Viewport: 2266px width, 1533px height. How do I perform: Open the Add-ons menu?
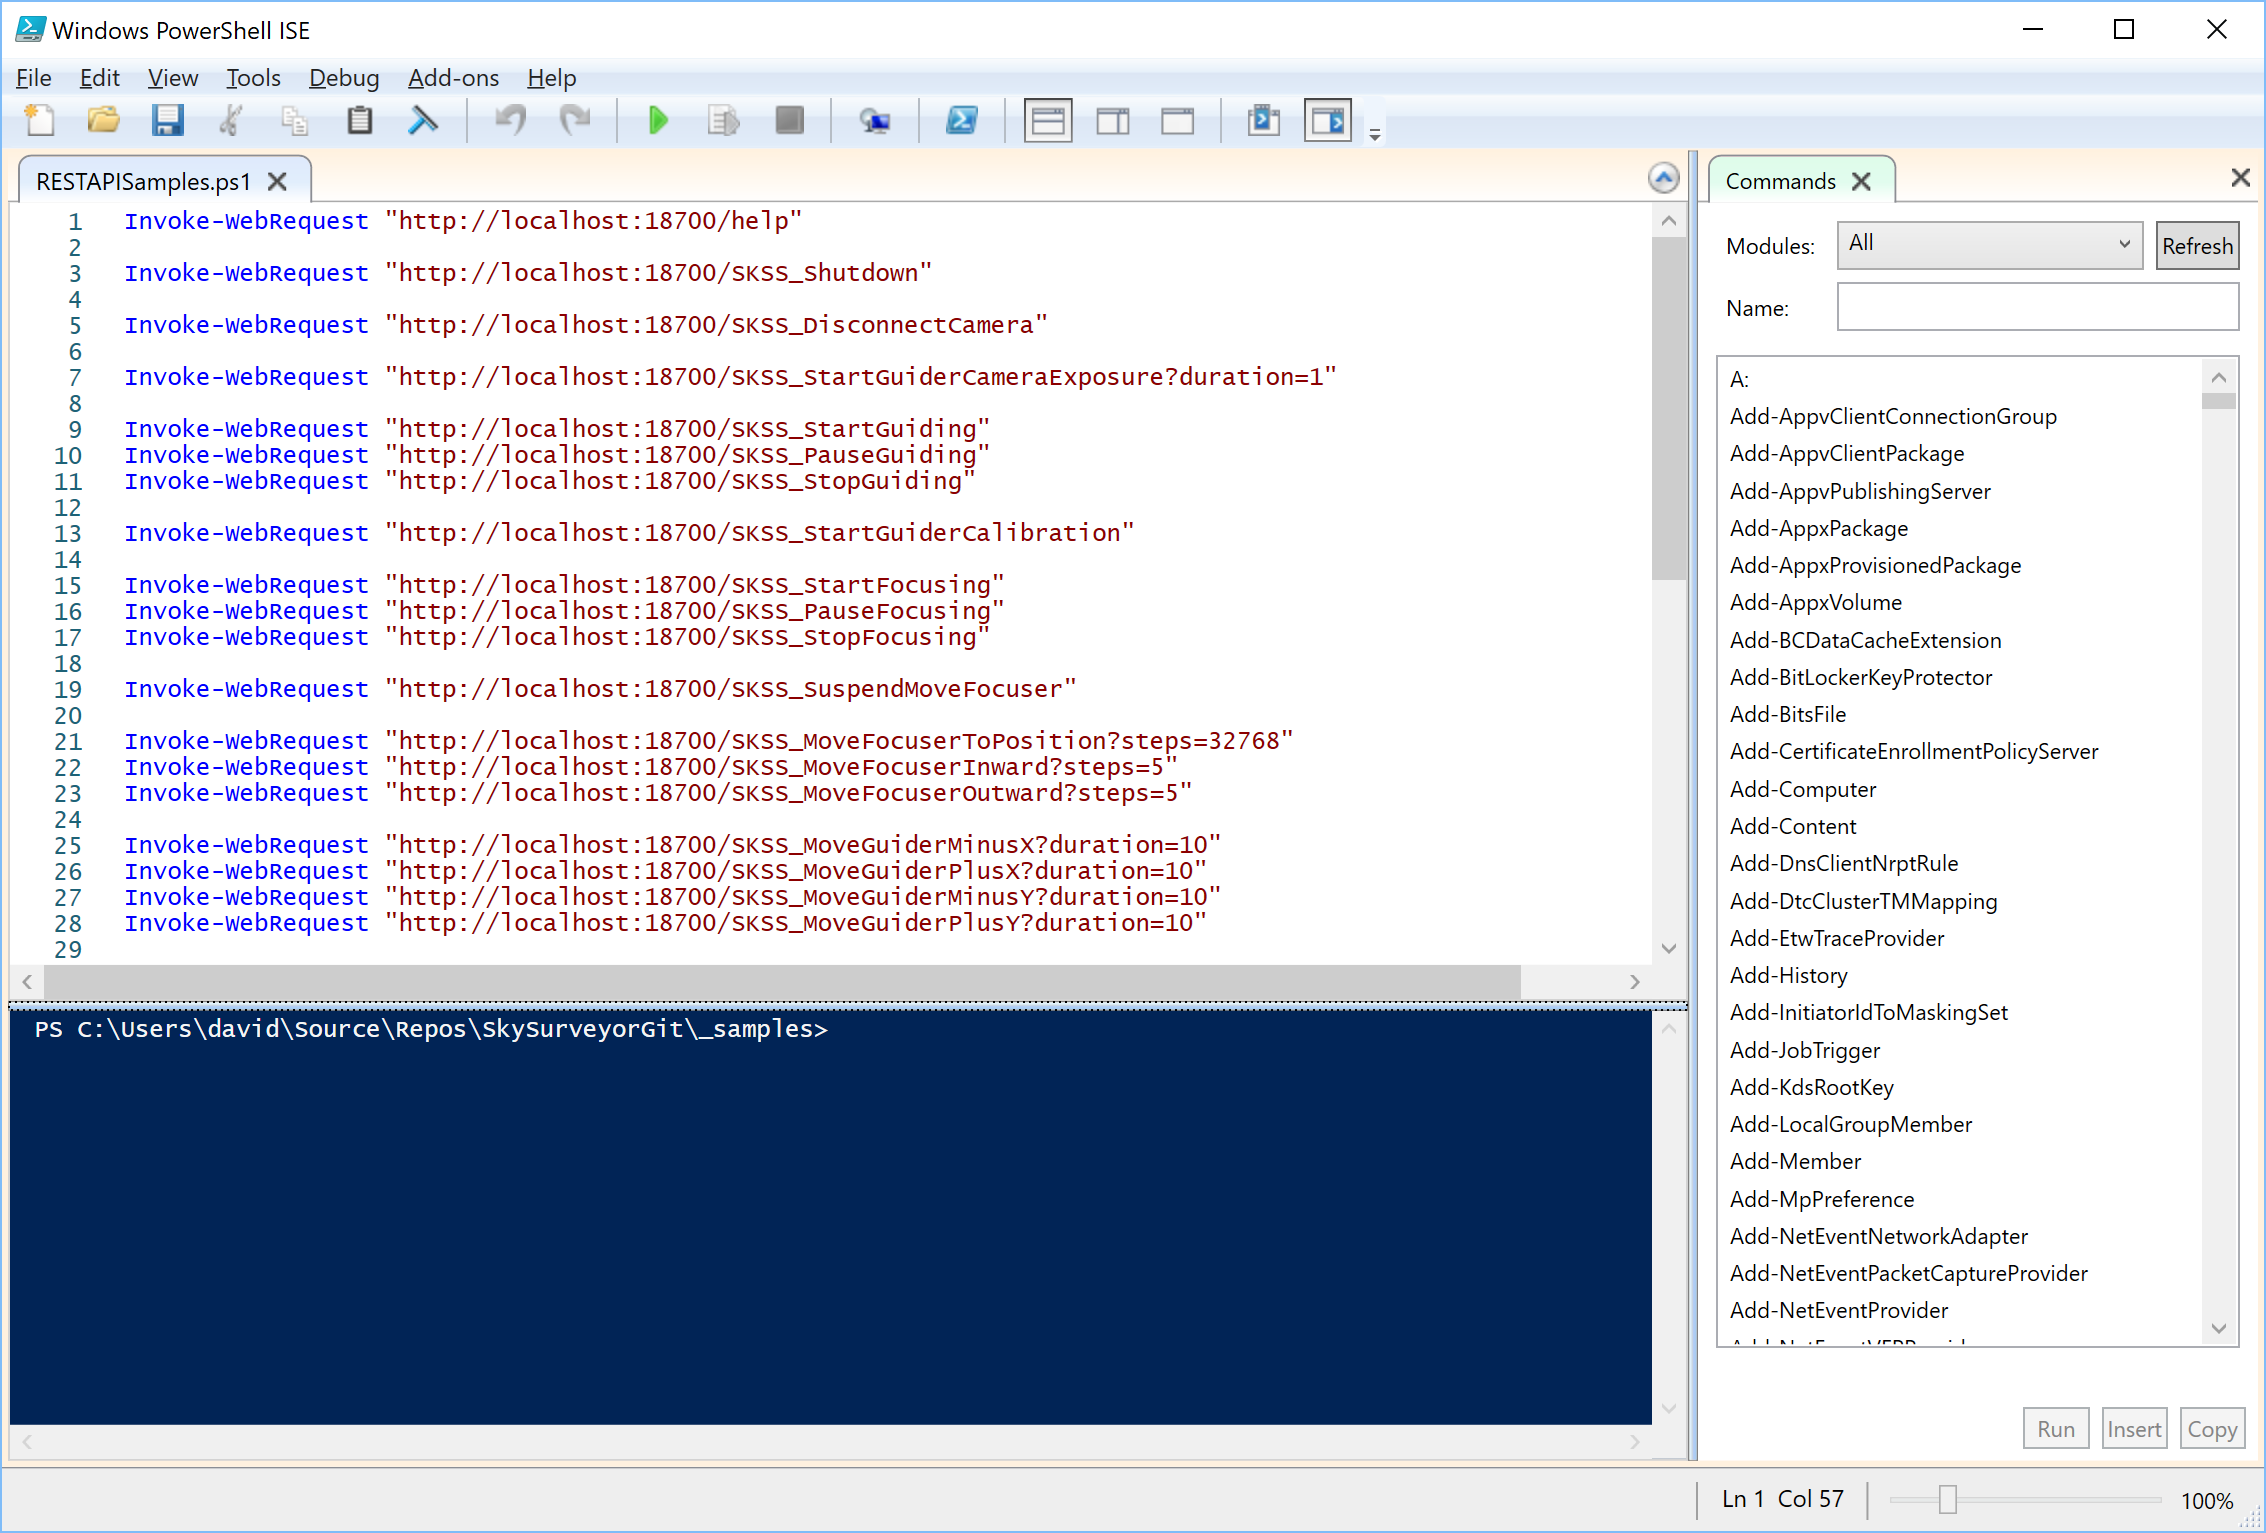coord(453,78)
